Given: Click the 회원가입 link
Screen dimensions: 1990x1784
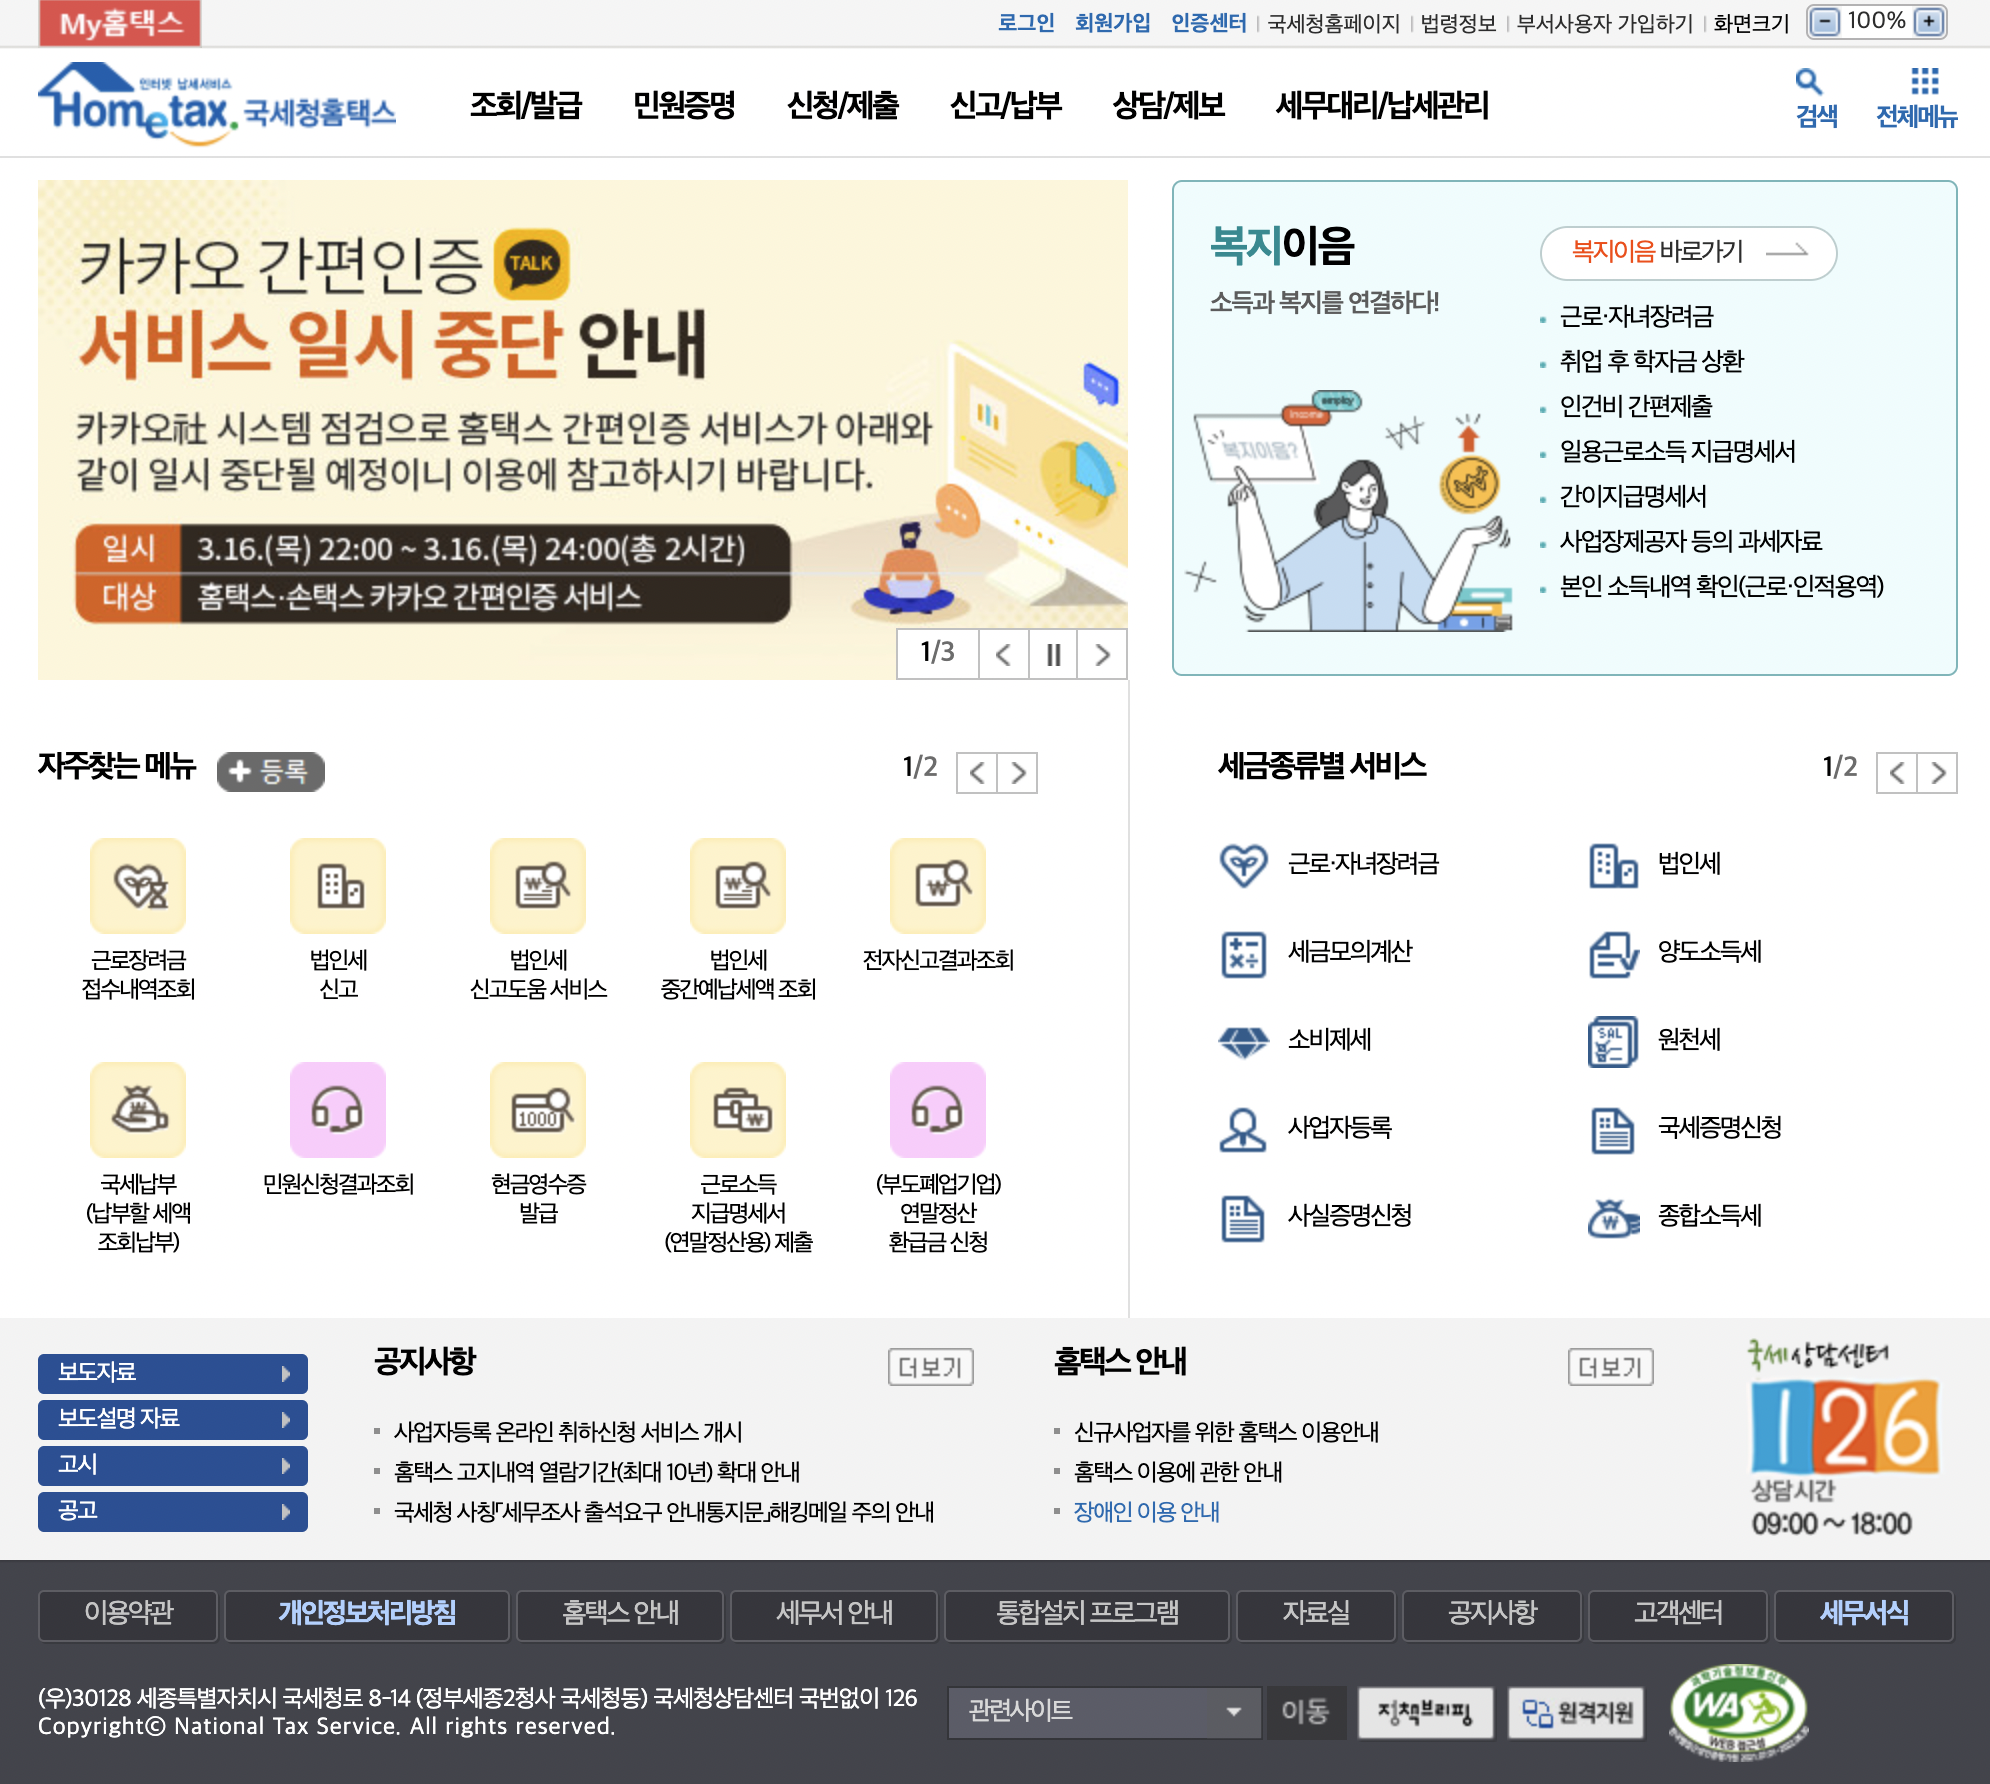Looking at the screenshot, I should coord(1113,22).
